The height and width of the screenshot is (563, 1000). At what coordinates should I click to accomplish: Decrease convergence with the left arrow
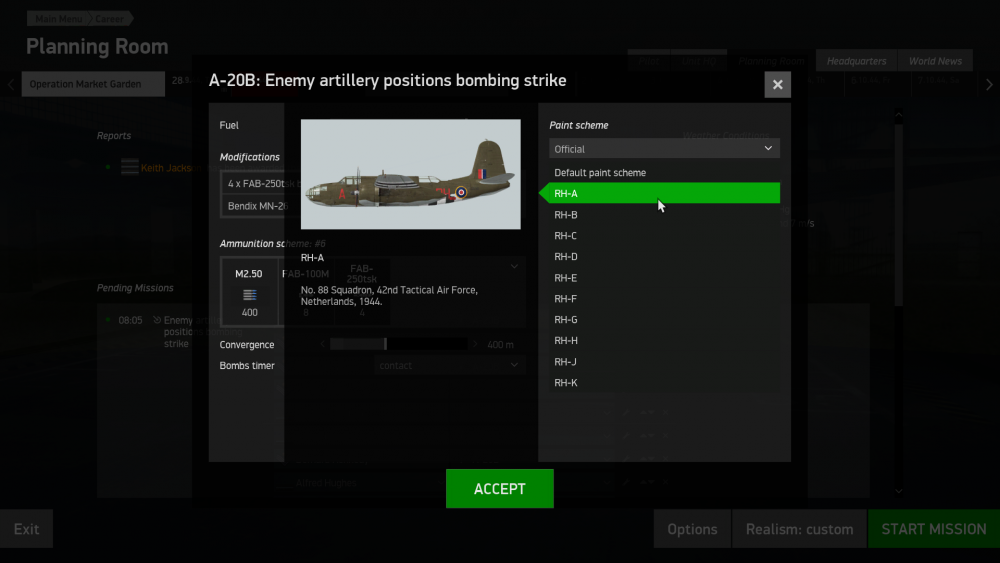[322, 345]
